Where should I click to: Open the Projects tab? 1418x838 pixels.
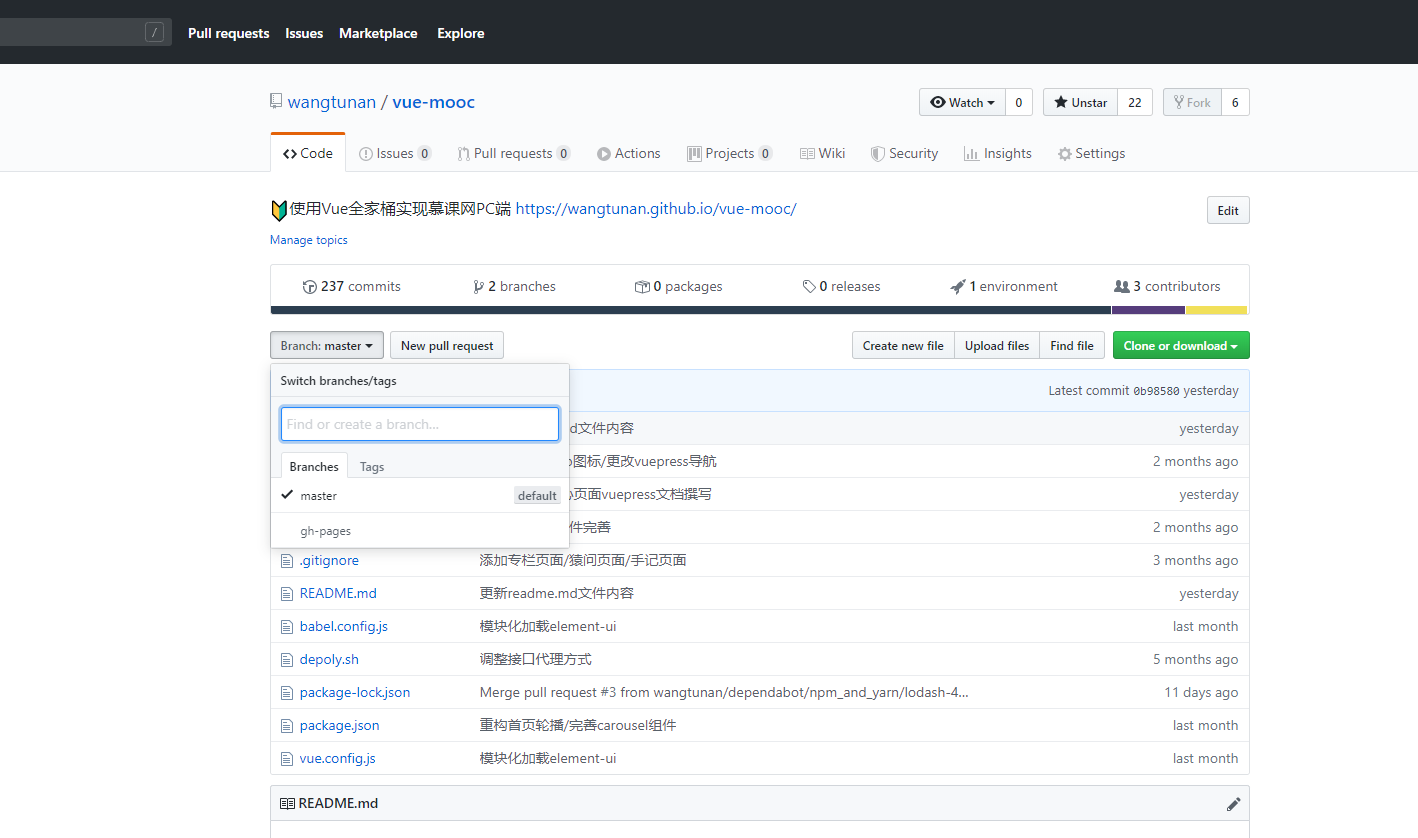tap(730, 153)
